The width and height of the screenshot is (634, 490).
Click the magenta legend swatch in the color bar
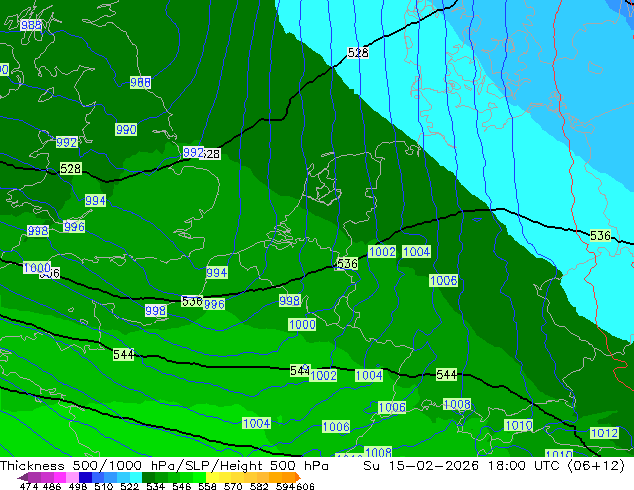click(x=60, y=477)
